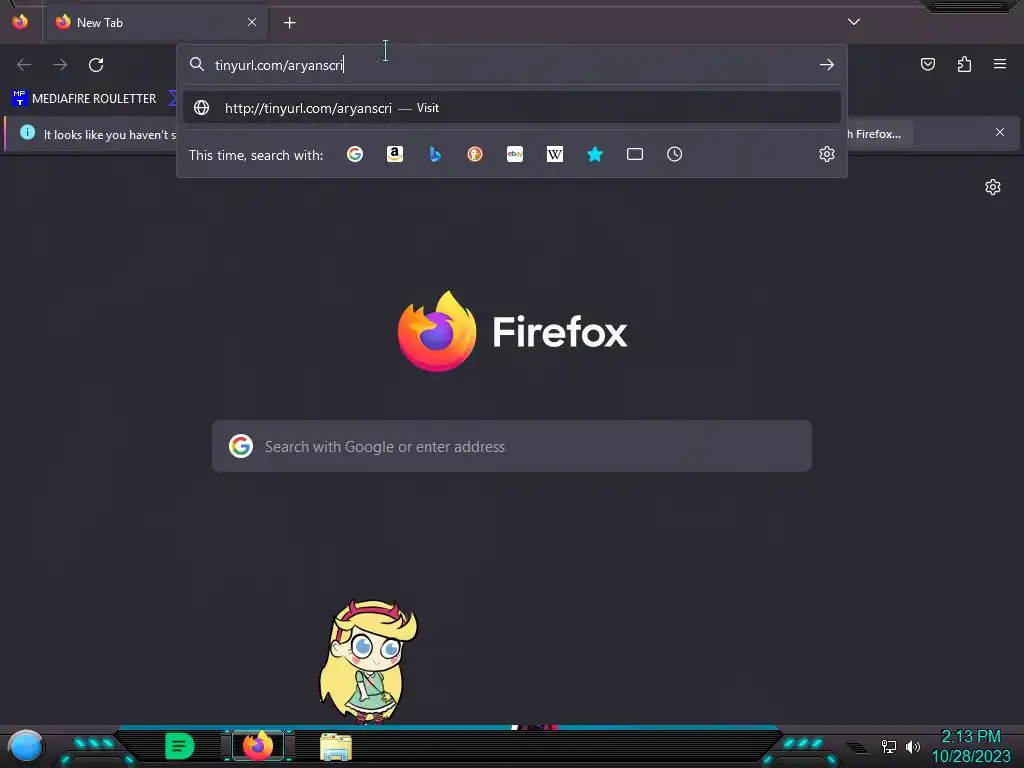Save to Pocket icon
This screenshot has height=768, width=1024.
point(928,64)
